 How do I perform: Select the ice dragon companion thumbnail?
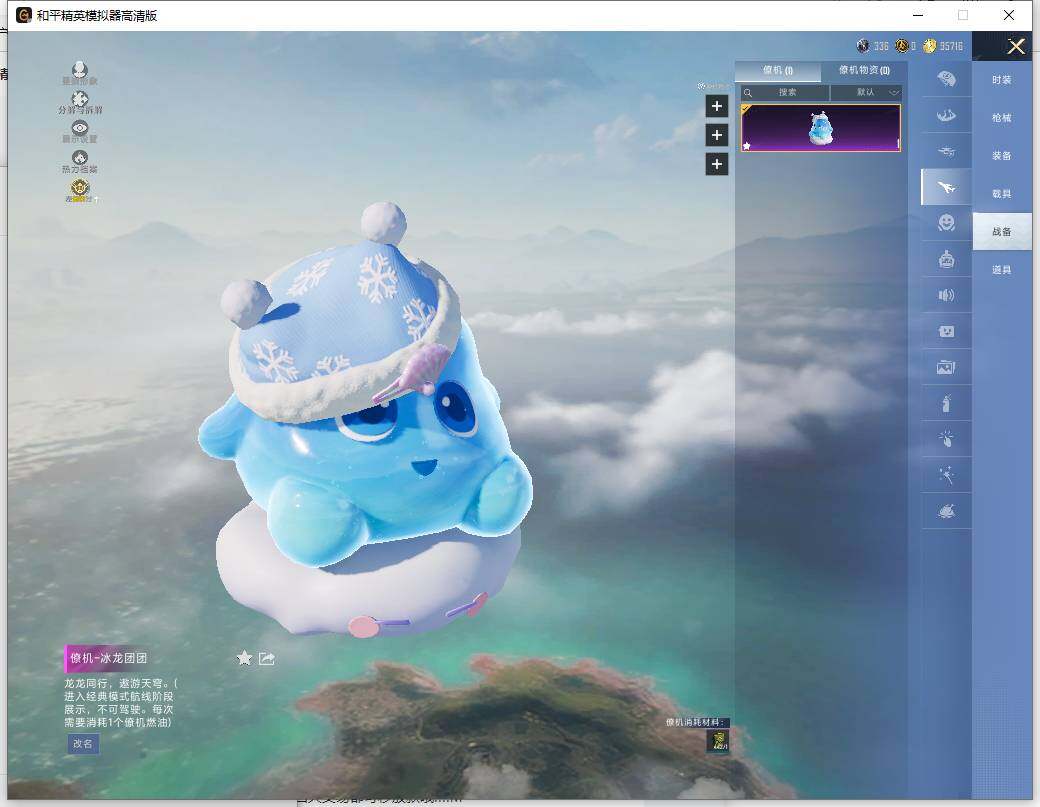tap(821, 129)
